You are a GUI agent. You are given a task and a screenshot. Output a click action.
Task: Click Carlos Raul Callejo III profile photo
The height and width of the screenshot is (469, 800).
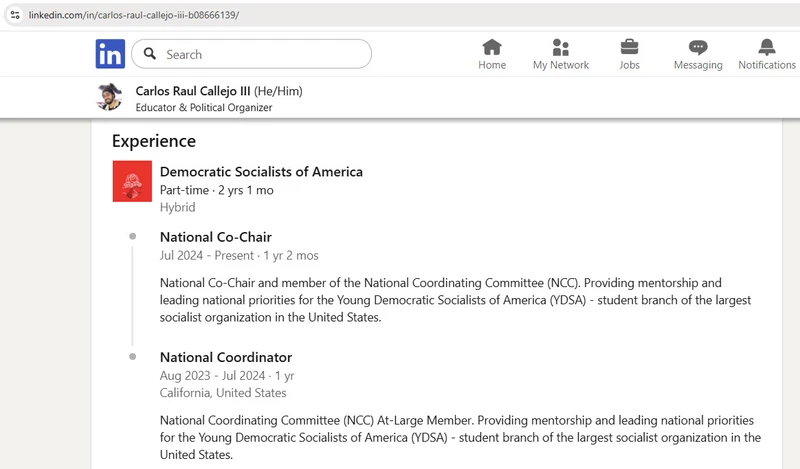pos(109,97)
